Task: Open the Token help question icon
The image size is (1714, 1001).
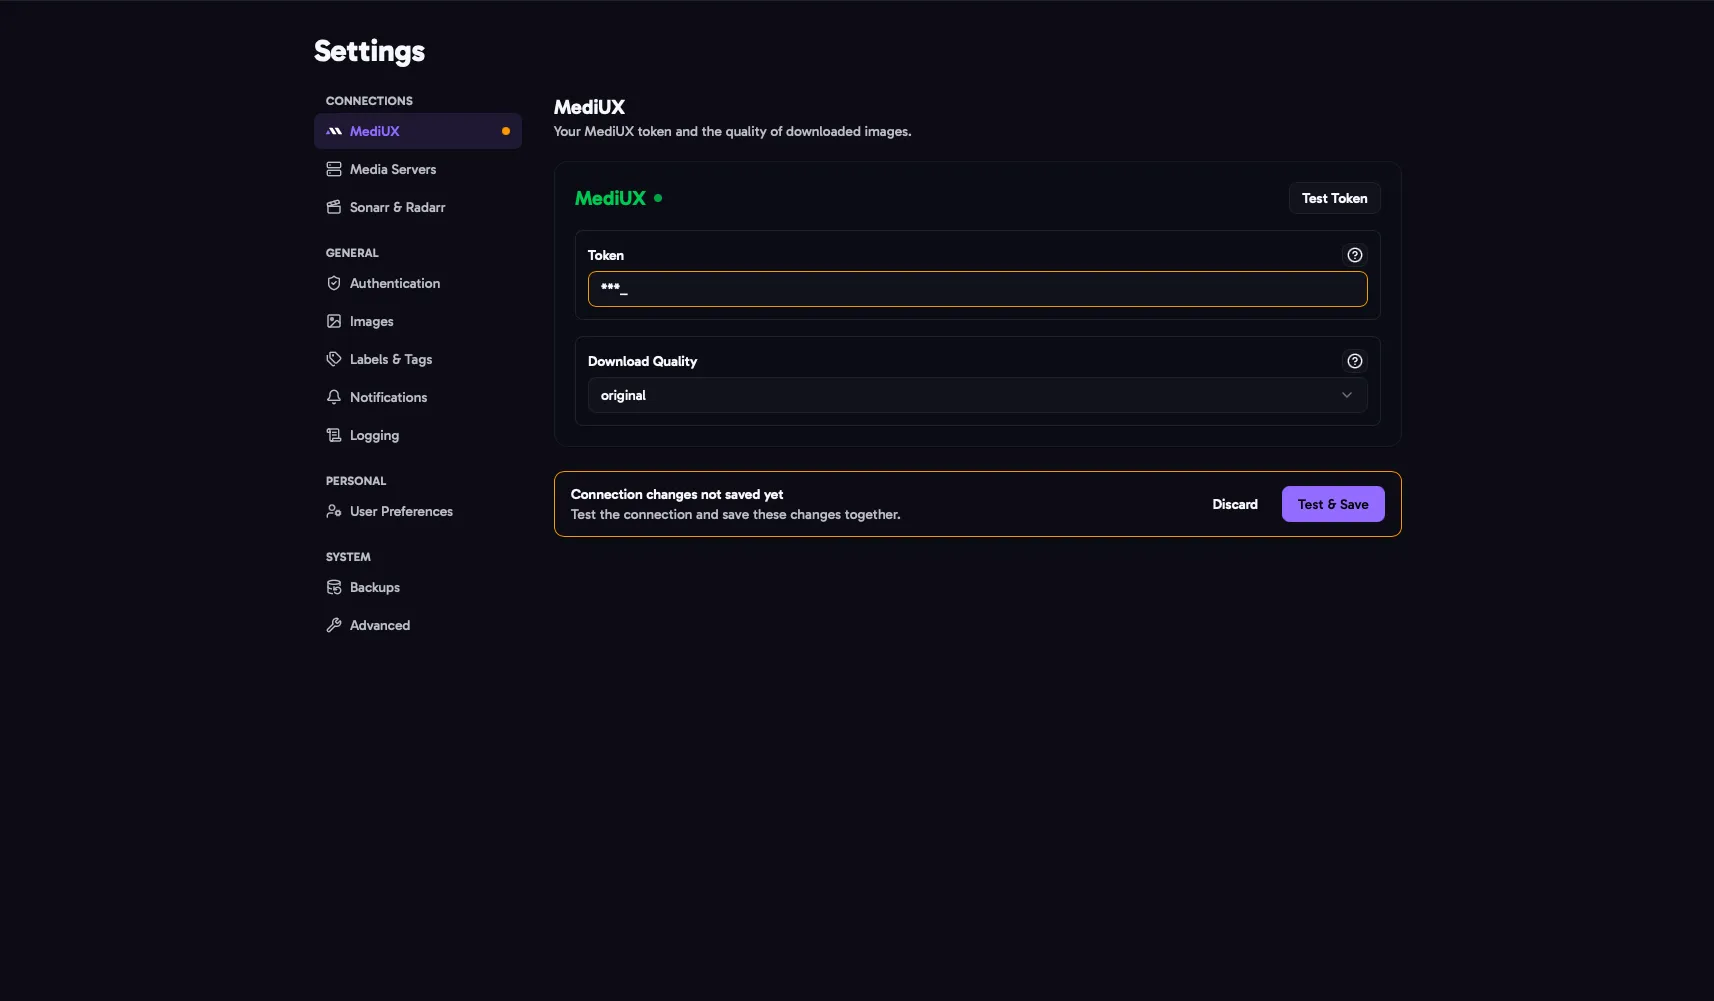Action: [1355, 255]
